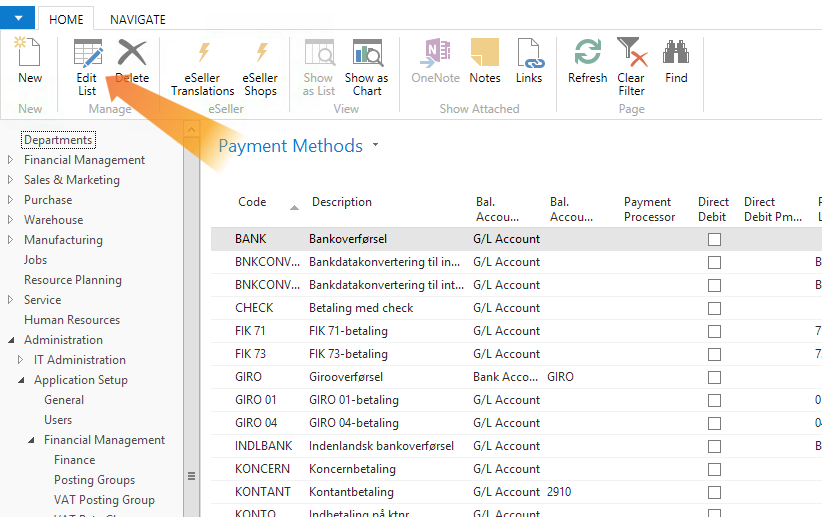The width and height of the screenshot is (822, 517).
Task: Toggle Direct Debit for GIRO row
Action: [x=714, y=378]
